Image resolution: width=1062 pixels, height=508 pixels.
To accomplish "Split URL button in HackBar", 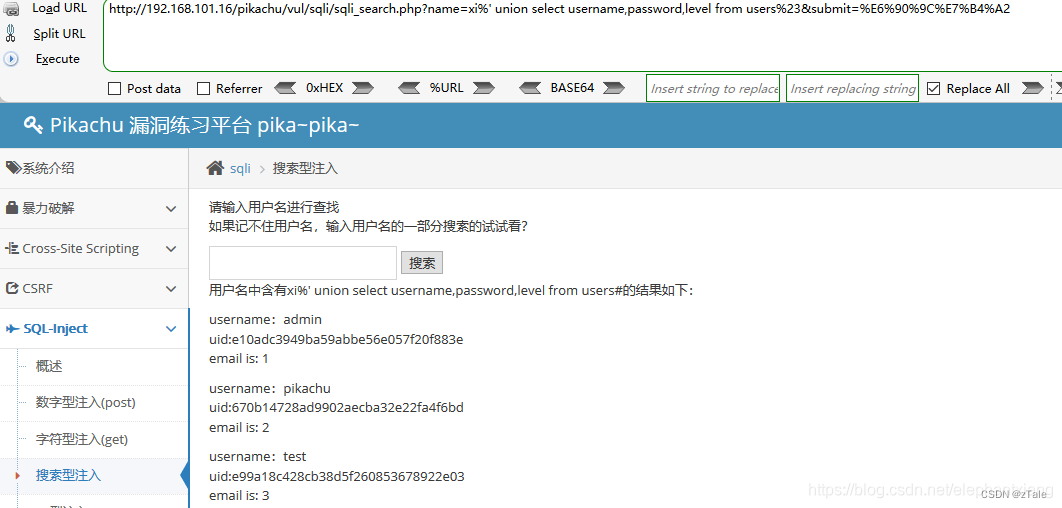I will tap(60, 34).
